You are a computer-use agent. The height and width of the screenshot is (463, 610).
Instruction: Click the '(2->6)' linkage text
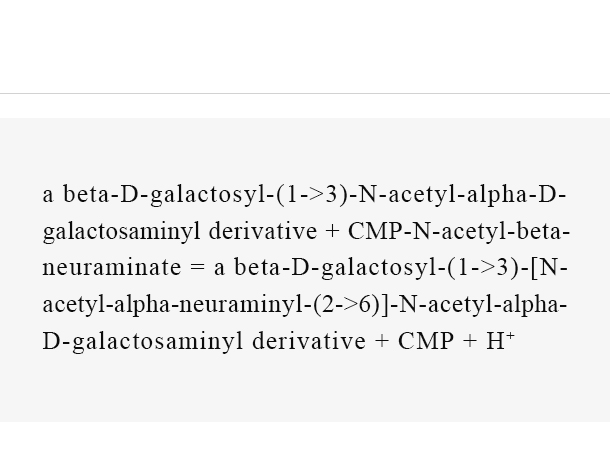pos(346,305)
